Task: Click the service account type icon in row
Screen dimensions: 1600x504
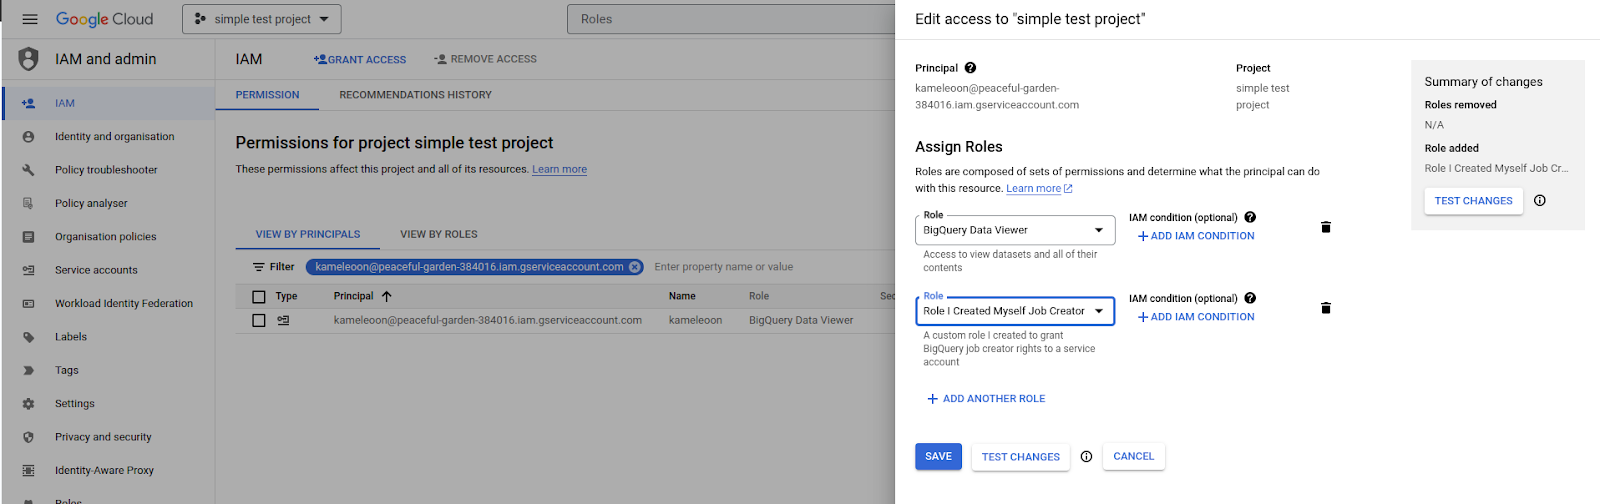Action: (x=284, y=321)
